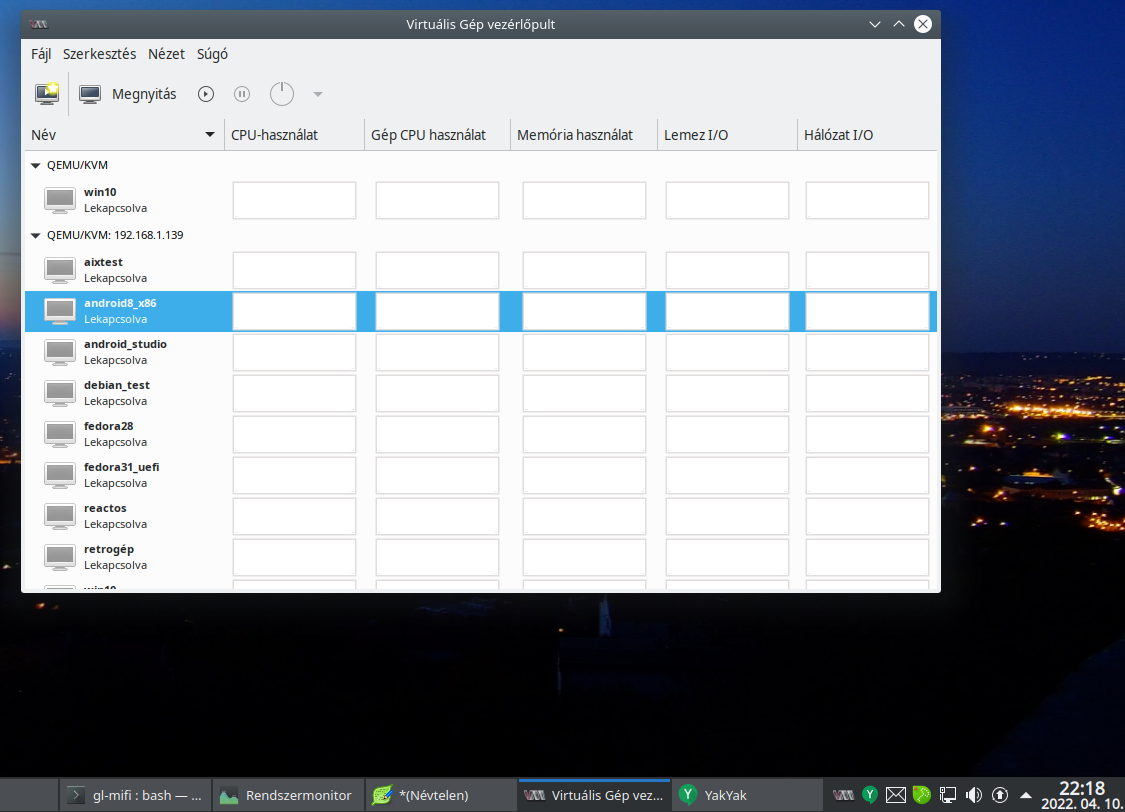Open the Súgó menu

tap(212, 54)
